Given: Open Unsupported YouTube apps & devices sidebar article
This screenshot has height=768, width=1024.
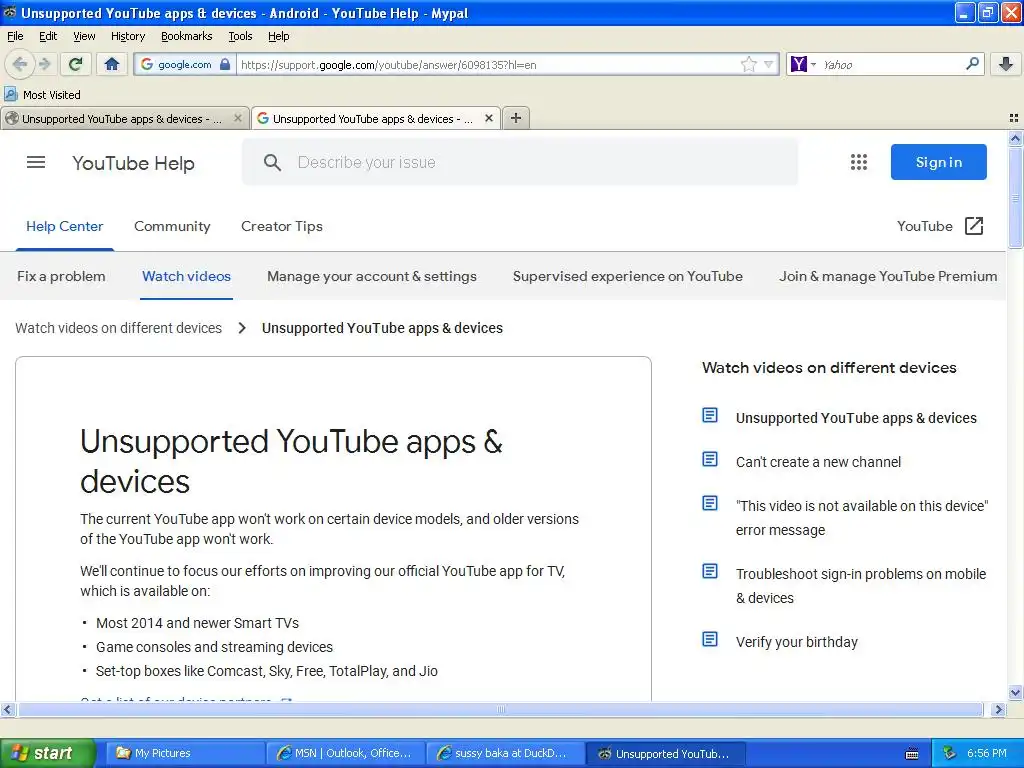Looking at the screenshot, I should [856, 418].
